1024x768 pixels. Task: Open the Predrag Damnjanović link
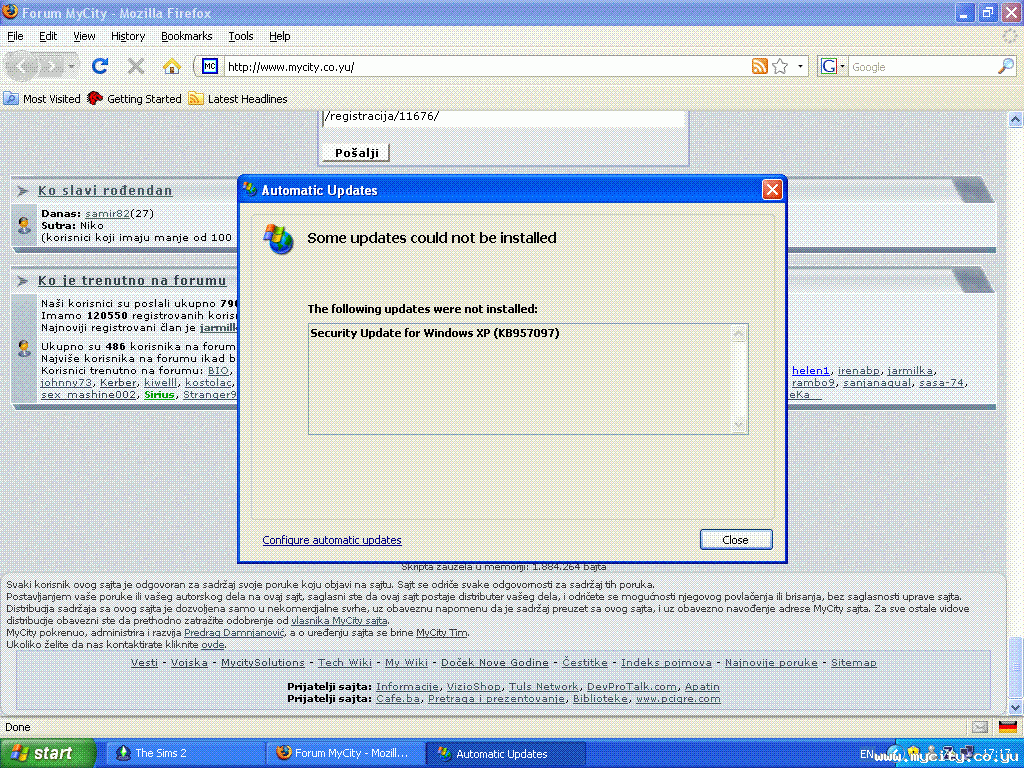234,632
